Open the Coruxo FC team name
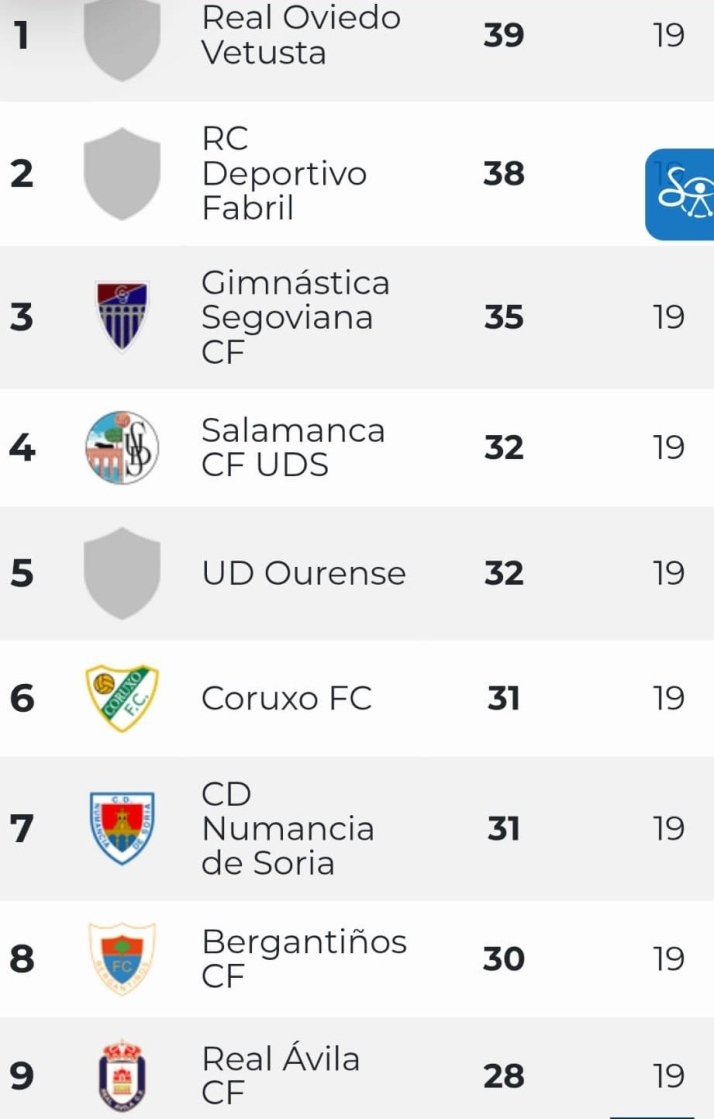This screenshot has width=714, height=1119. point(286,697)
